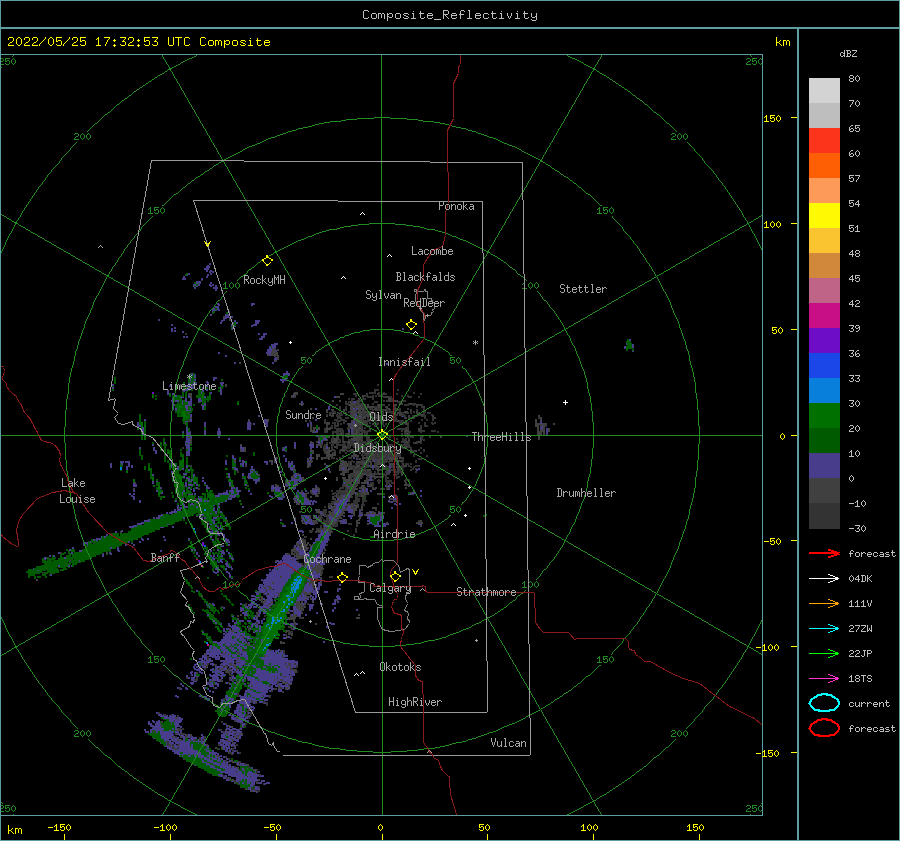Click the green echo blob east of Stettler
900x841 pixels.
click(x=629, y=345)
